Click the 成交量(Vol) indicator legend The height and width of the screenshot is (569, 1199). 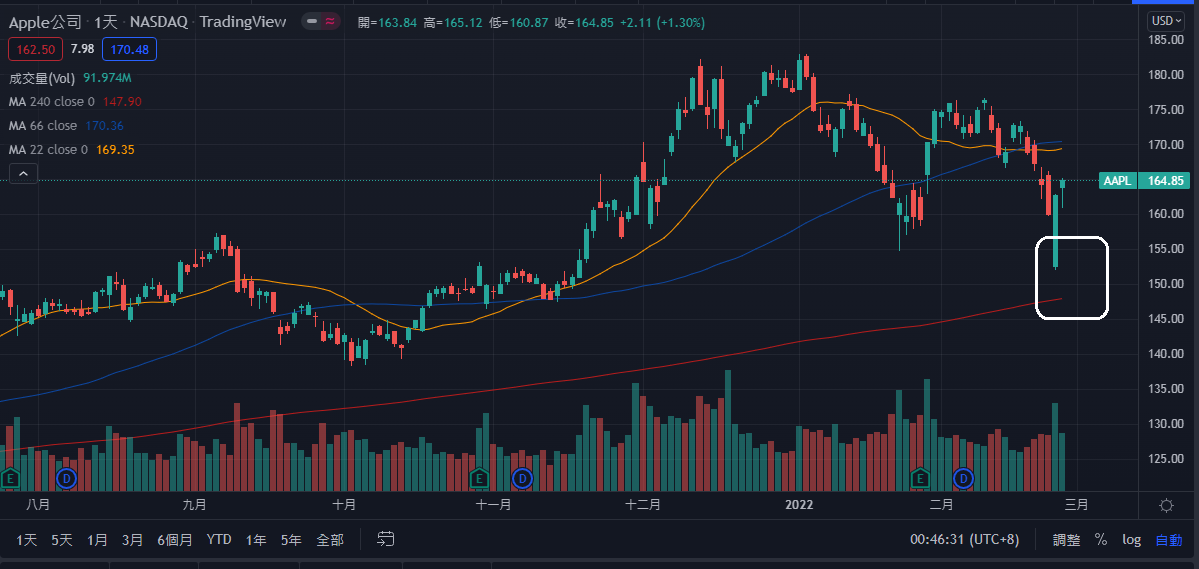42,78
